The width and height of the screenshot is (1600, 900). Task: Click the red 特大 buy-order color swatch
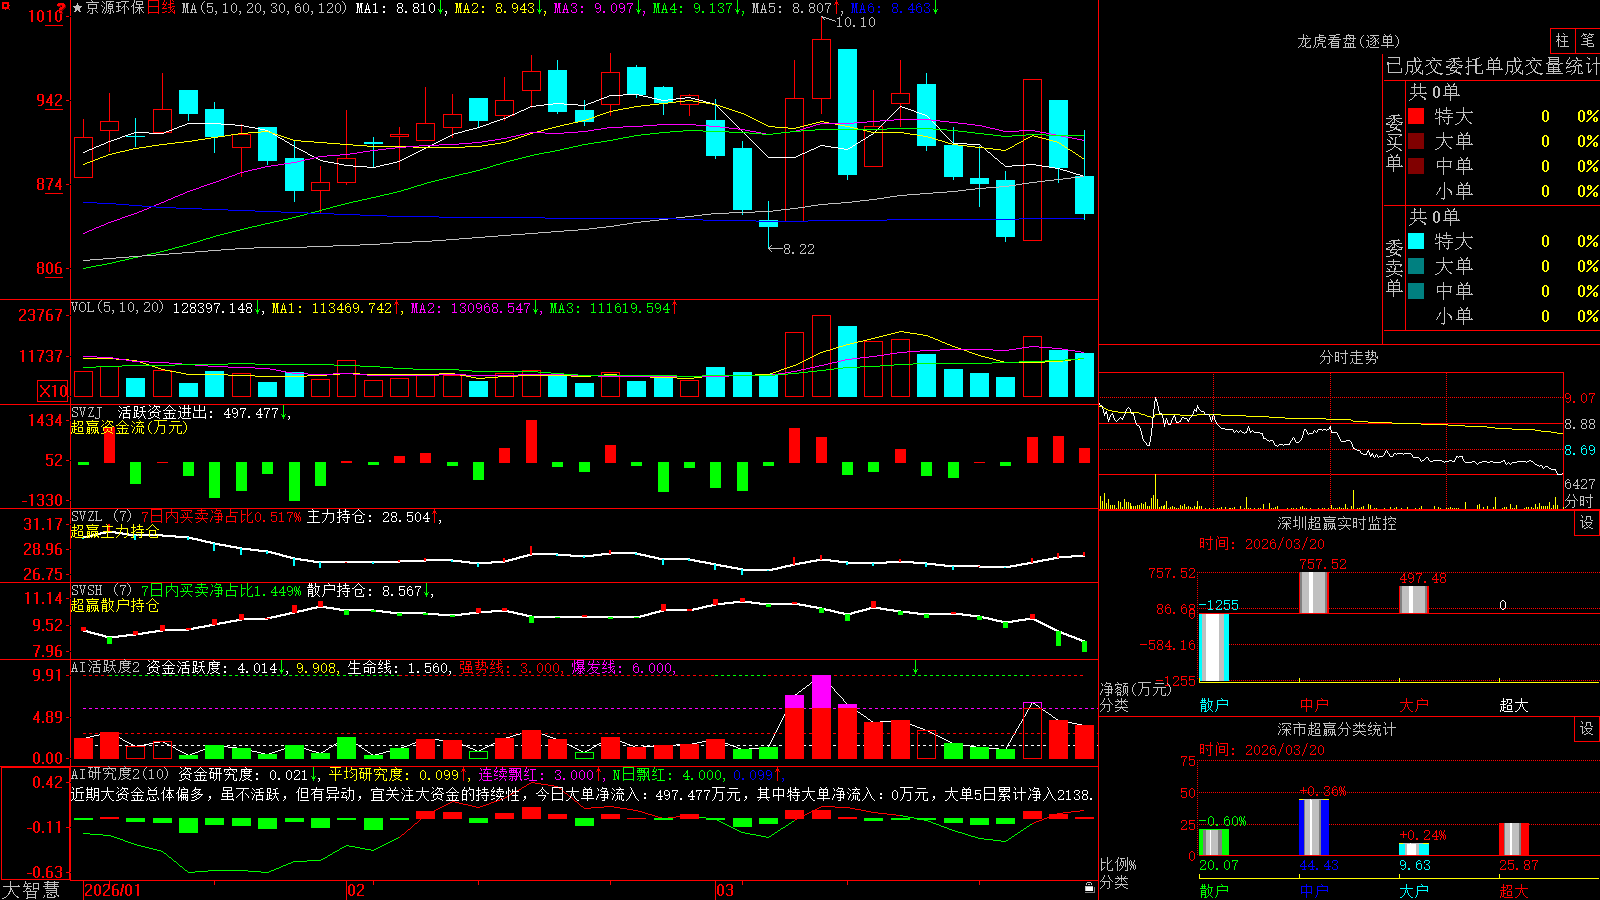tap(1416, 116)
